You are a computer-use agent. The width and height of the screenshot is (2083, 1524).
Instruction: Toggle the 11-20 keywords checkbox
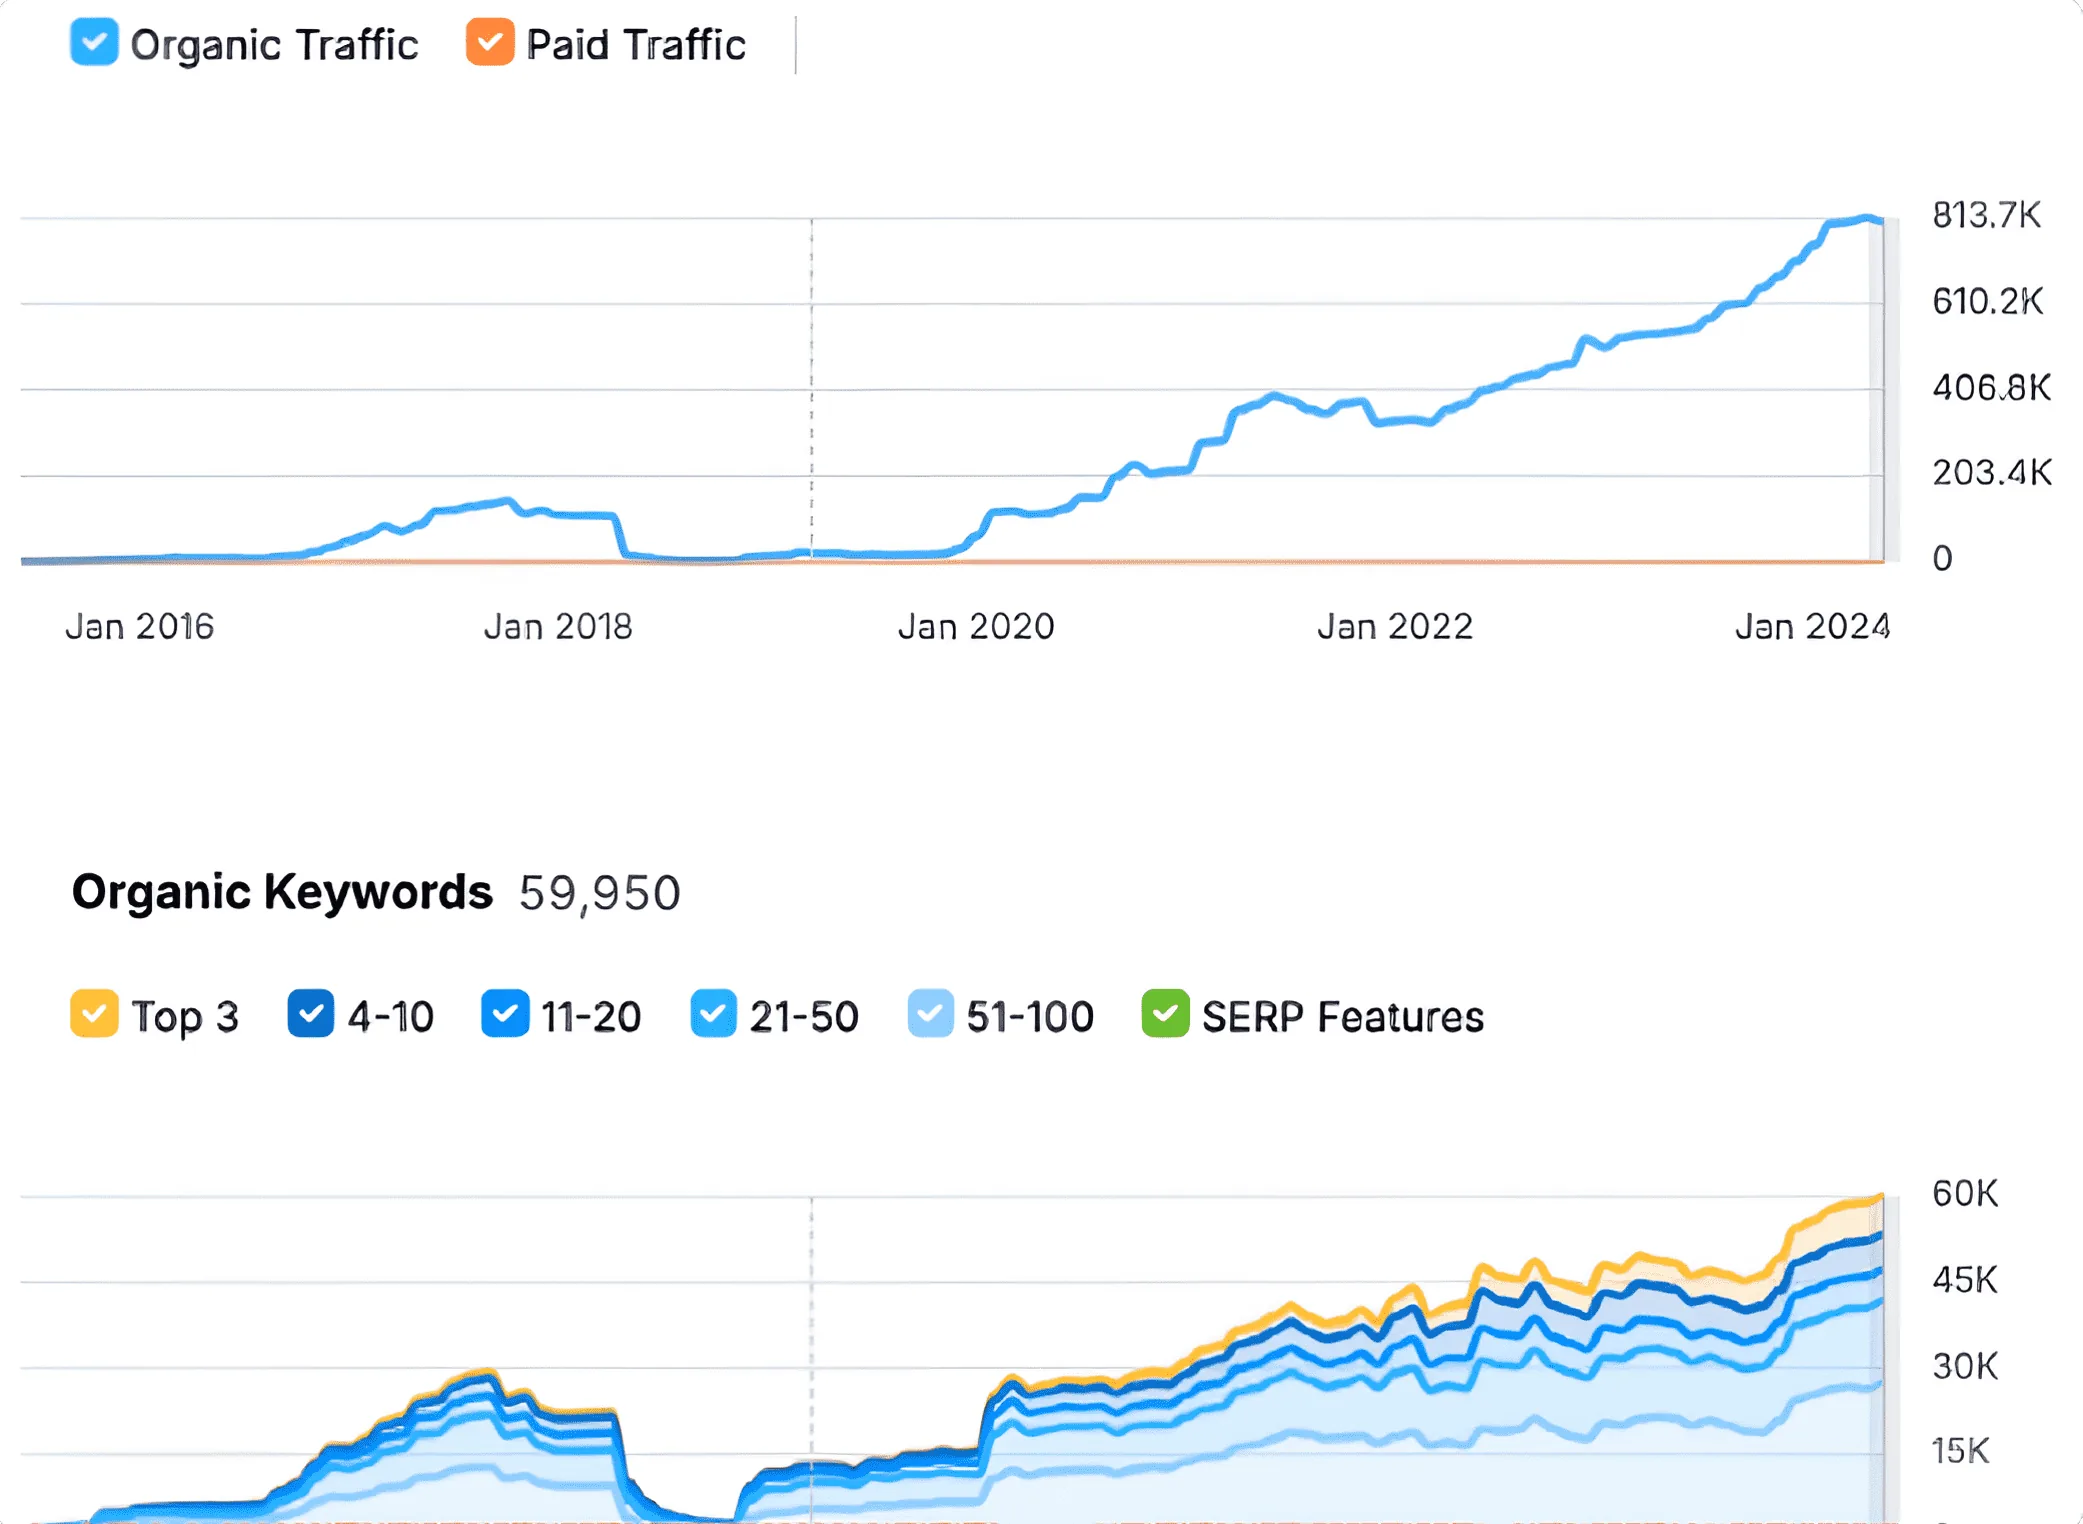[505, 1014]
